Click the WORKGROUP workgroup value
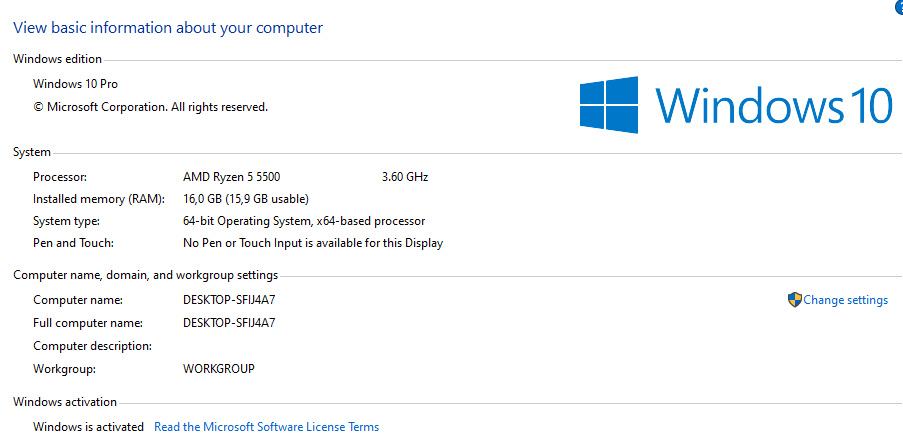Image resolution: width=903 pixels, height=446 pixels. click(219, 369)
